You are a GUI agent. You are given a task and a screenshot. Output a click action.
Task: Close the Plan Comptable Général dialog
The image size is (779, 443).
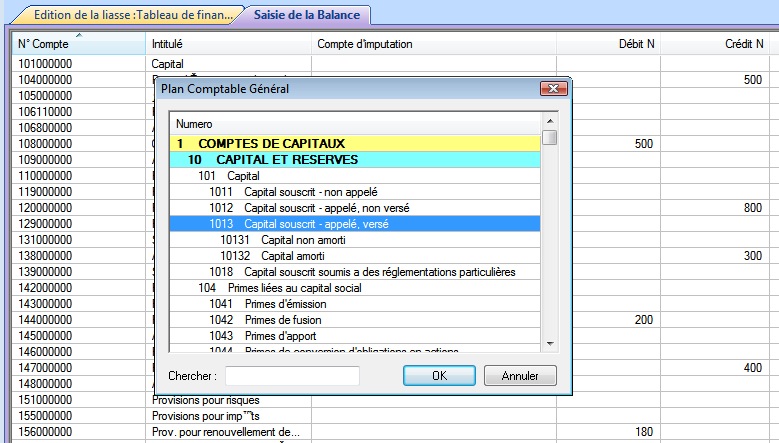pos(553,88)
